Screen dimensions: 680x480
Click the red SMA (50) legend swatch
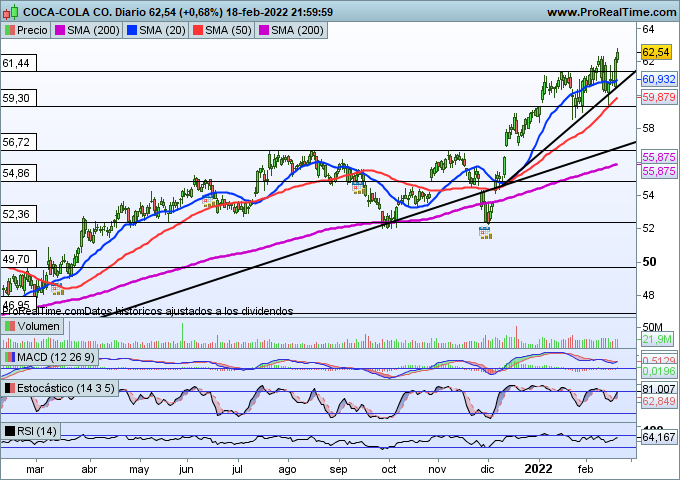[198, 30]
